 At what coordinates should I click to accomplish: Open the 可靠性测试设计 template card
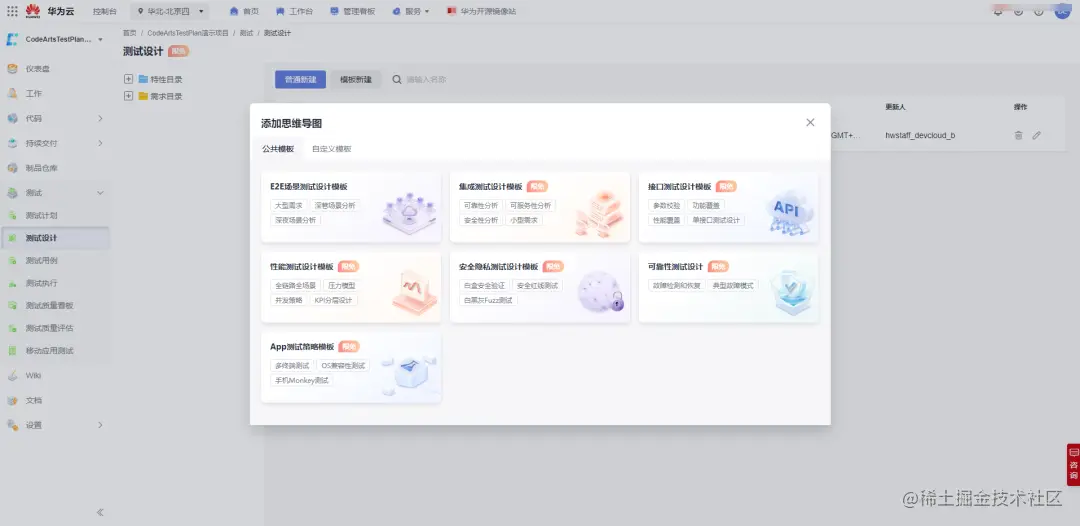coord(729,287)
